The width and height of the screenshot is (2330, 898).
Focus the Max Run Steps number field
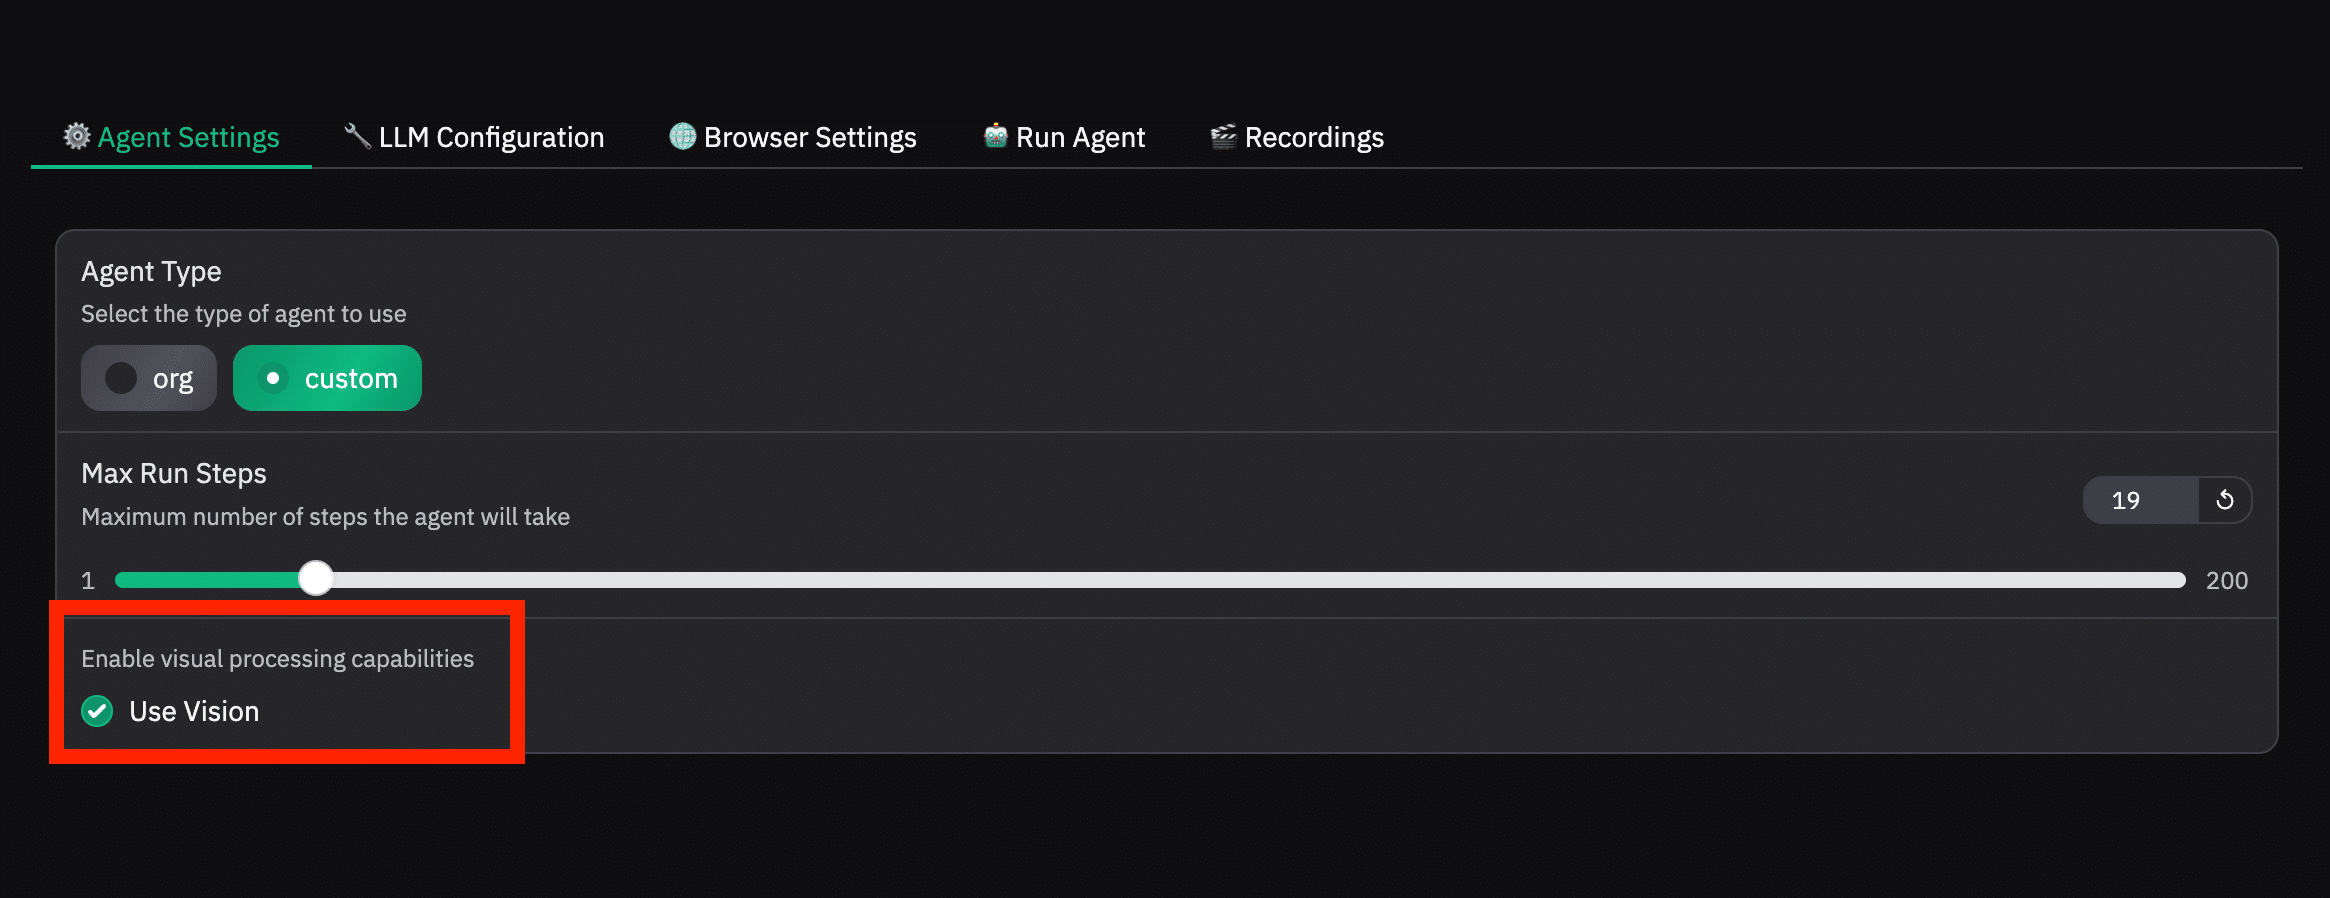[x=2138, y=500]
